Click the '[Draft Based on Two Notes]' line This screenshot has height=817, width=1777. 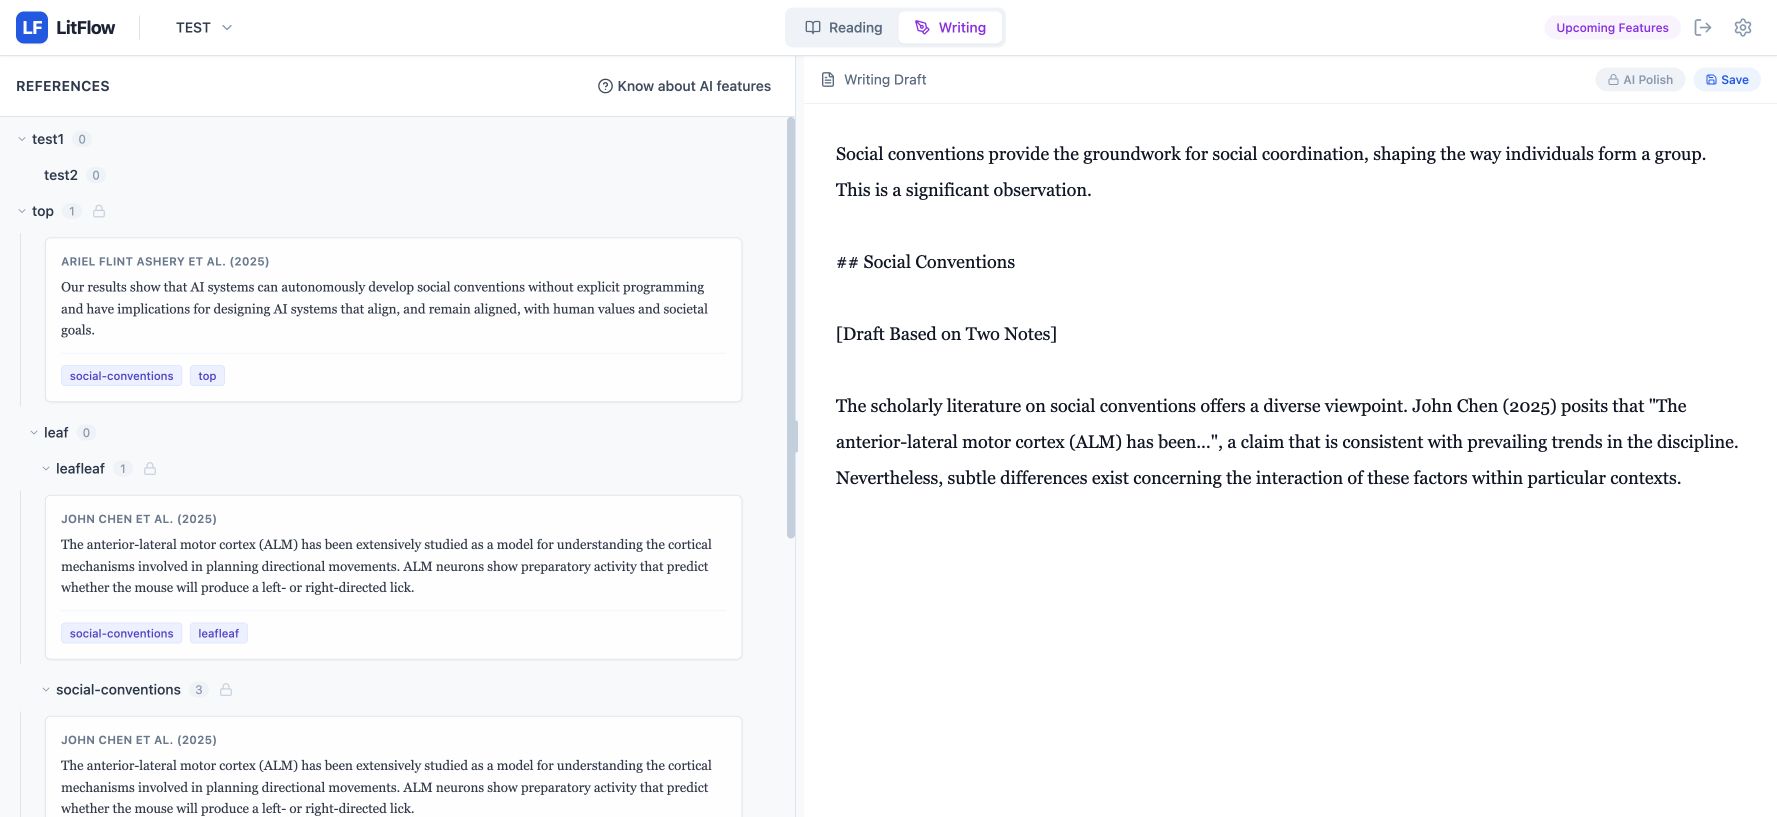click(x=946, y=334)
